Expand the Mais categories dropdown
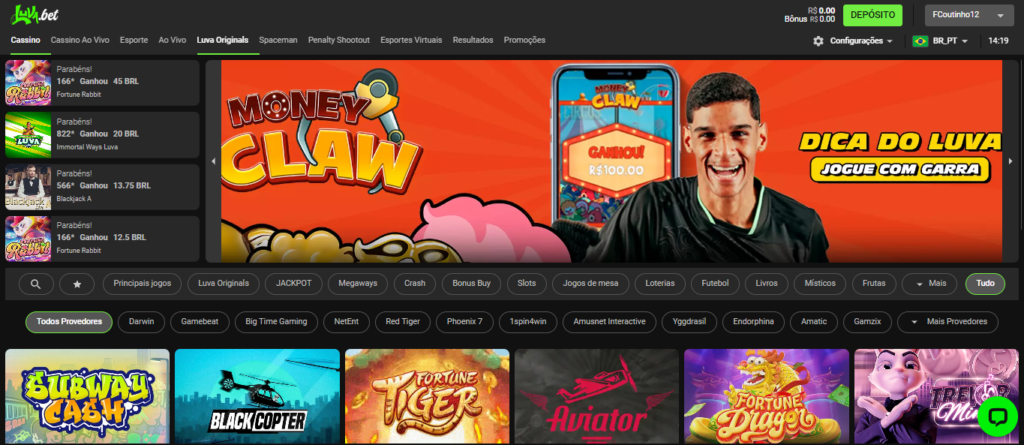This screenshot has height=445, width=1024. tap(929, 284)
